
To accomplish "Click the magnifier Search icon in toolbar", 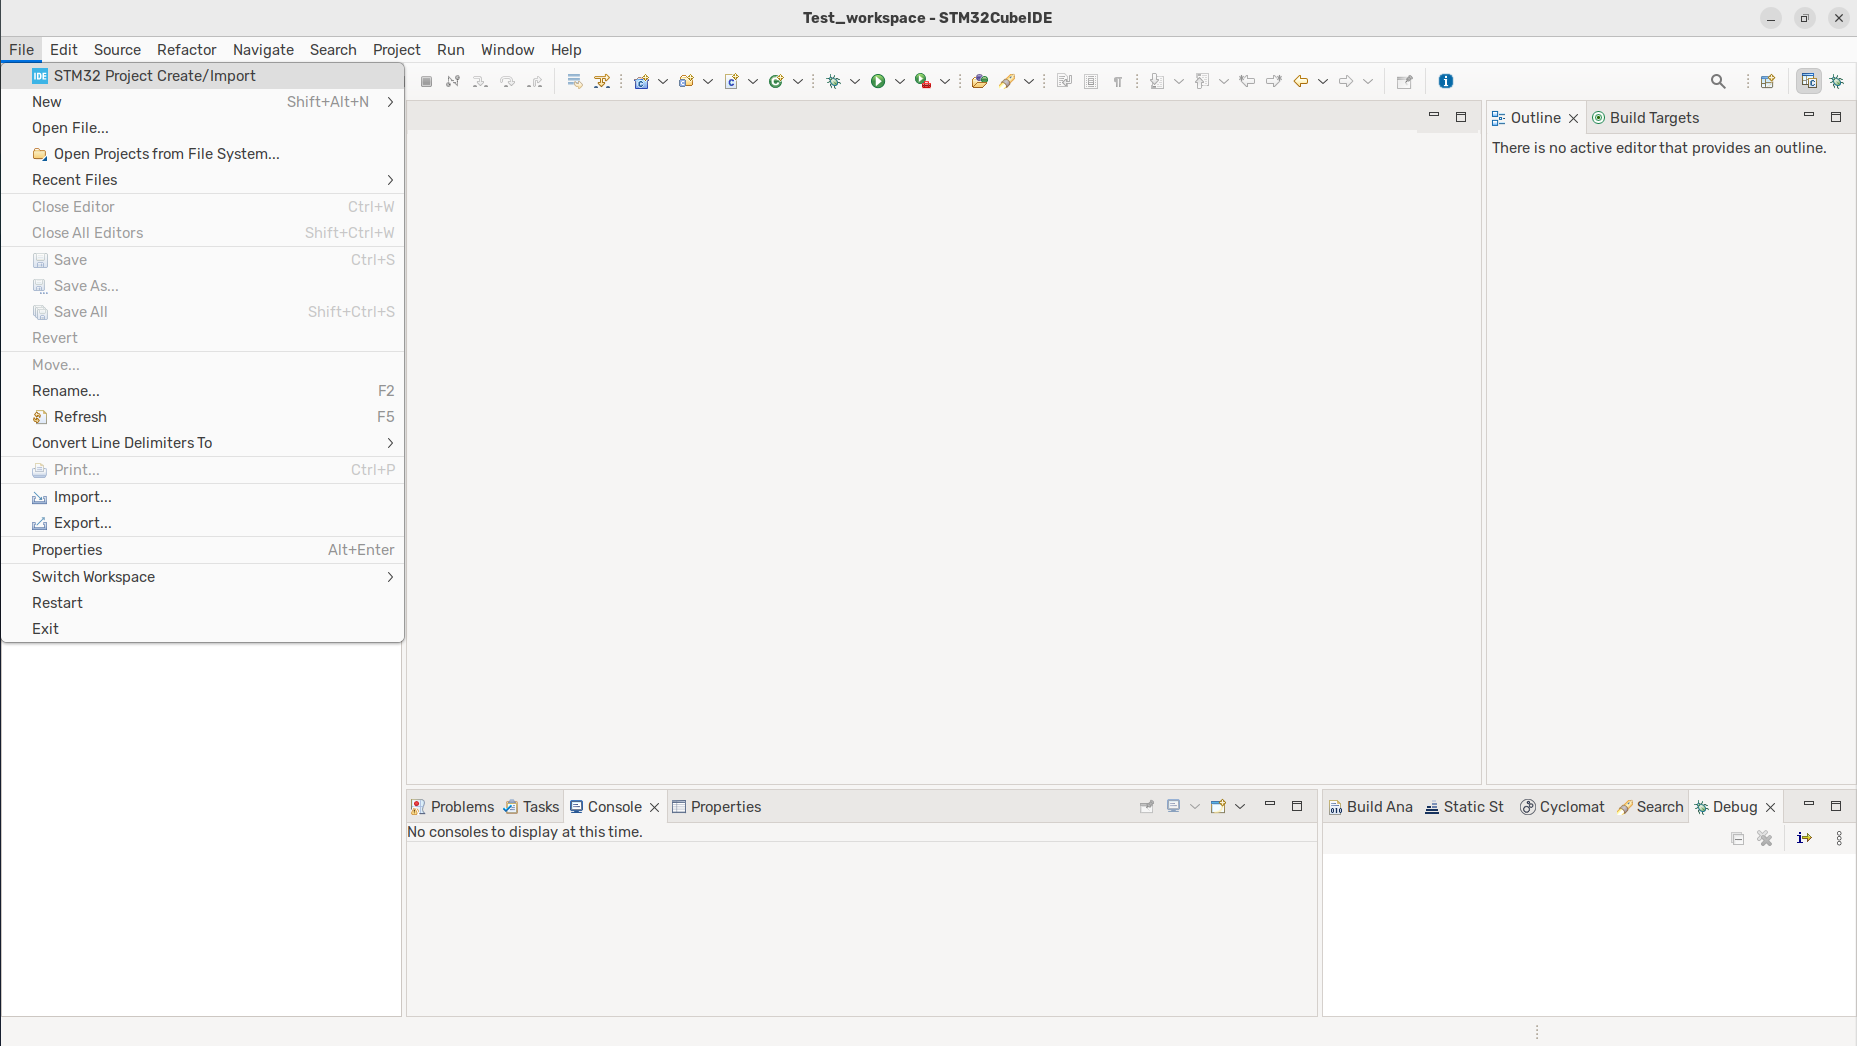I will click(1718, 82).
